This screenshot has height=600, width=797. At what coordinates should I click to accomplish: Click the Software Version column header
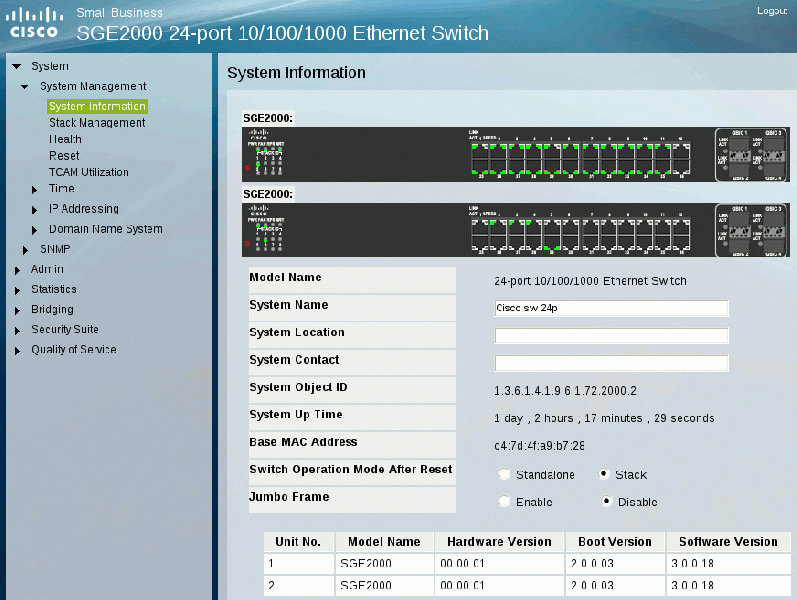point(728,542)
